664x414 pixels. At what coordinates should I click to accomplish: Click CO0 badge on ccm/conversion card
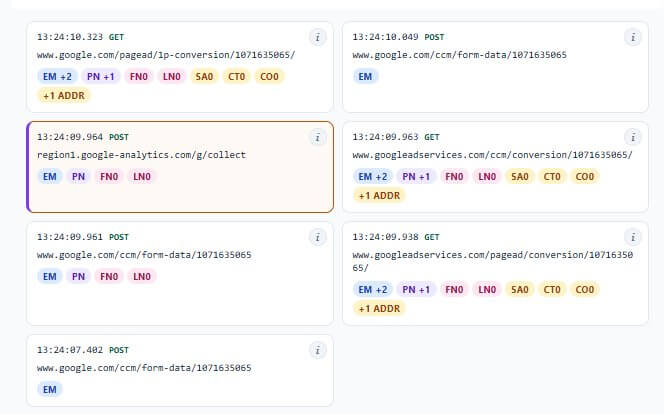(585, 177)
